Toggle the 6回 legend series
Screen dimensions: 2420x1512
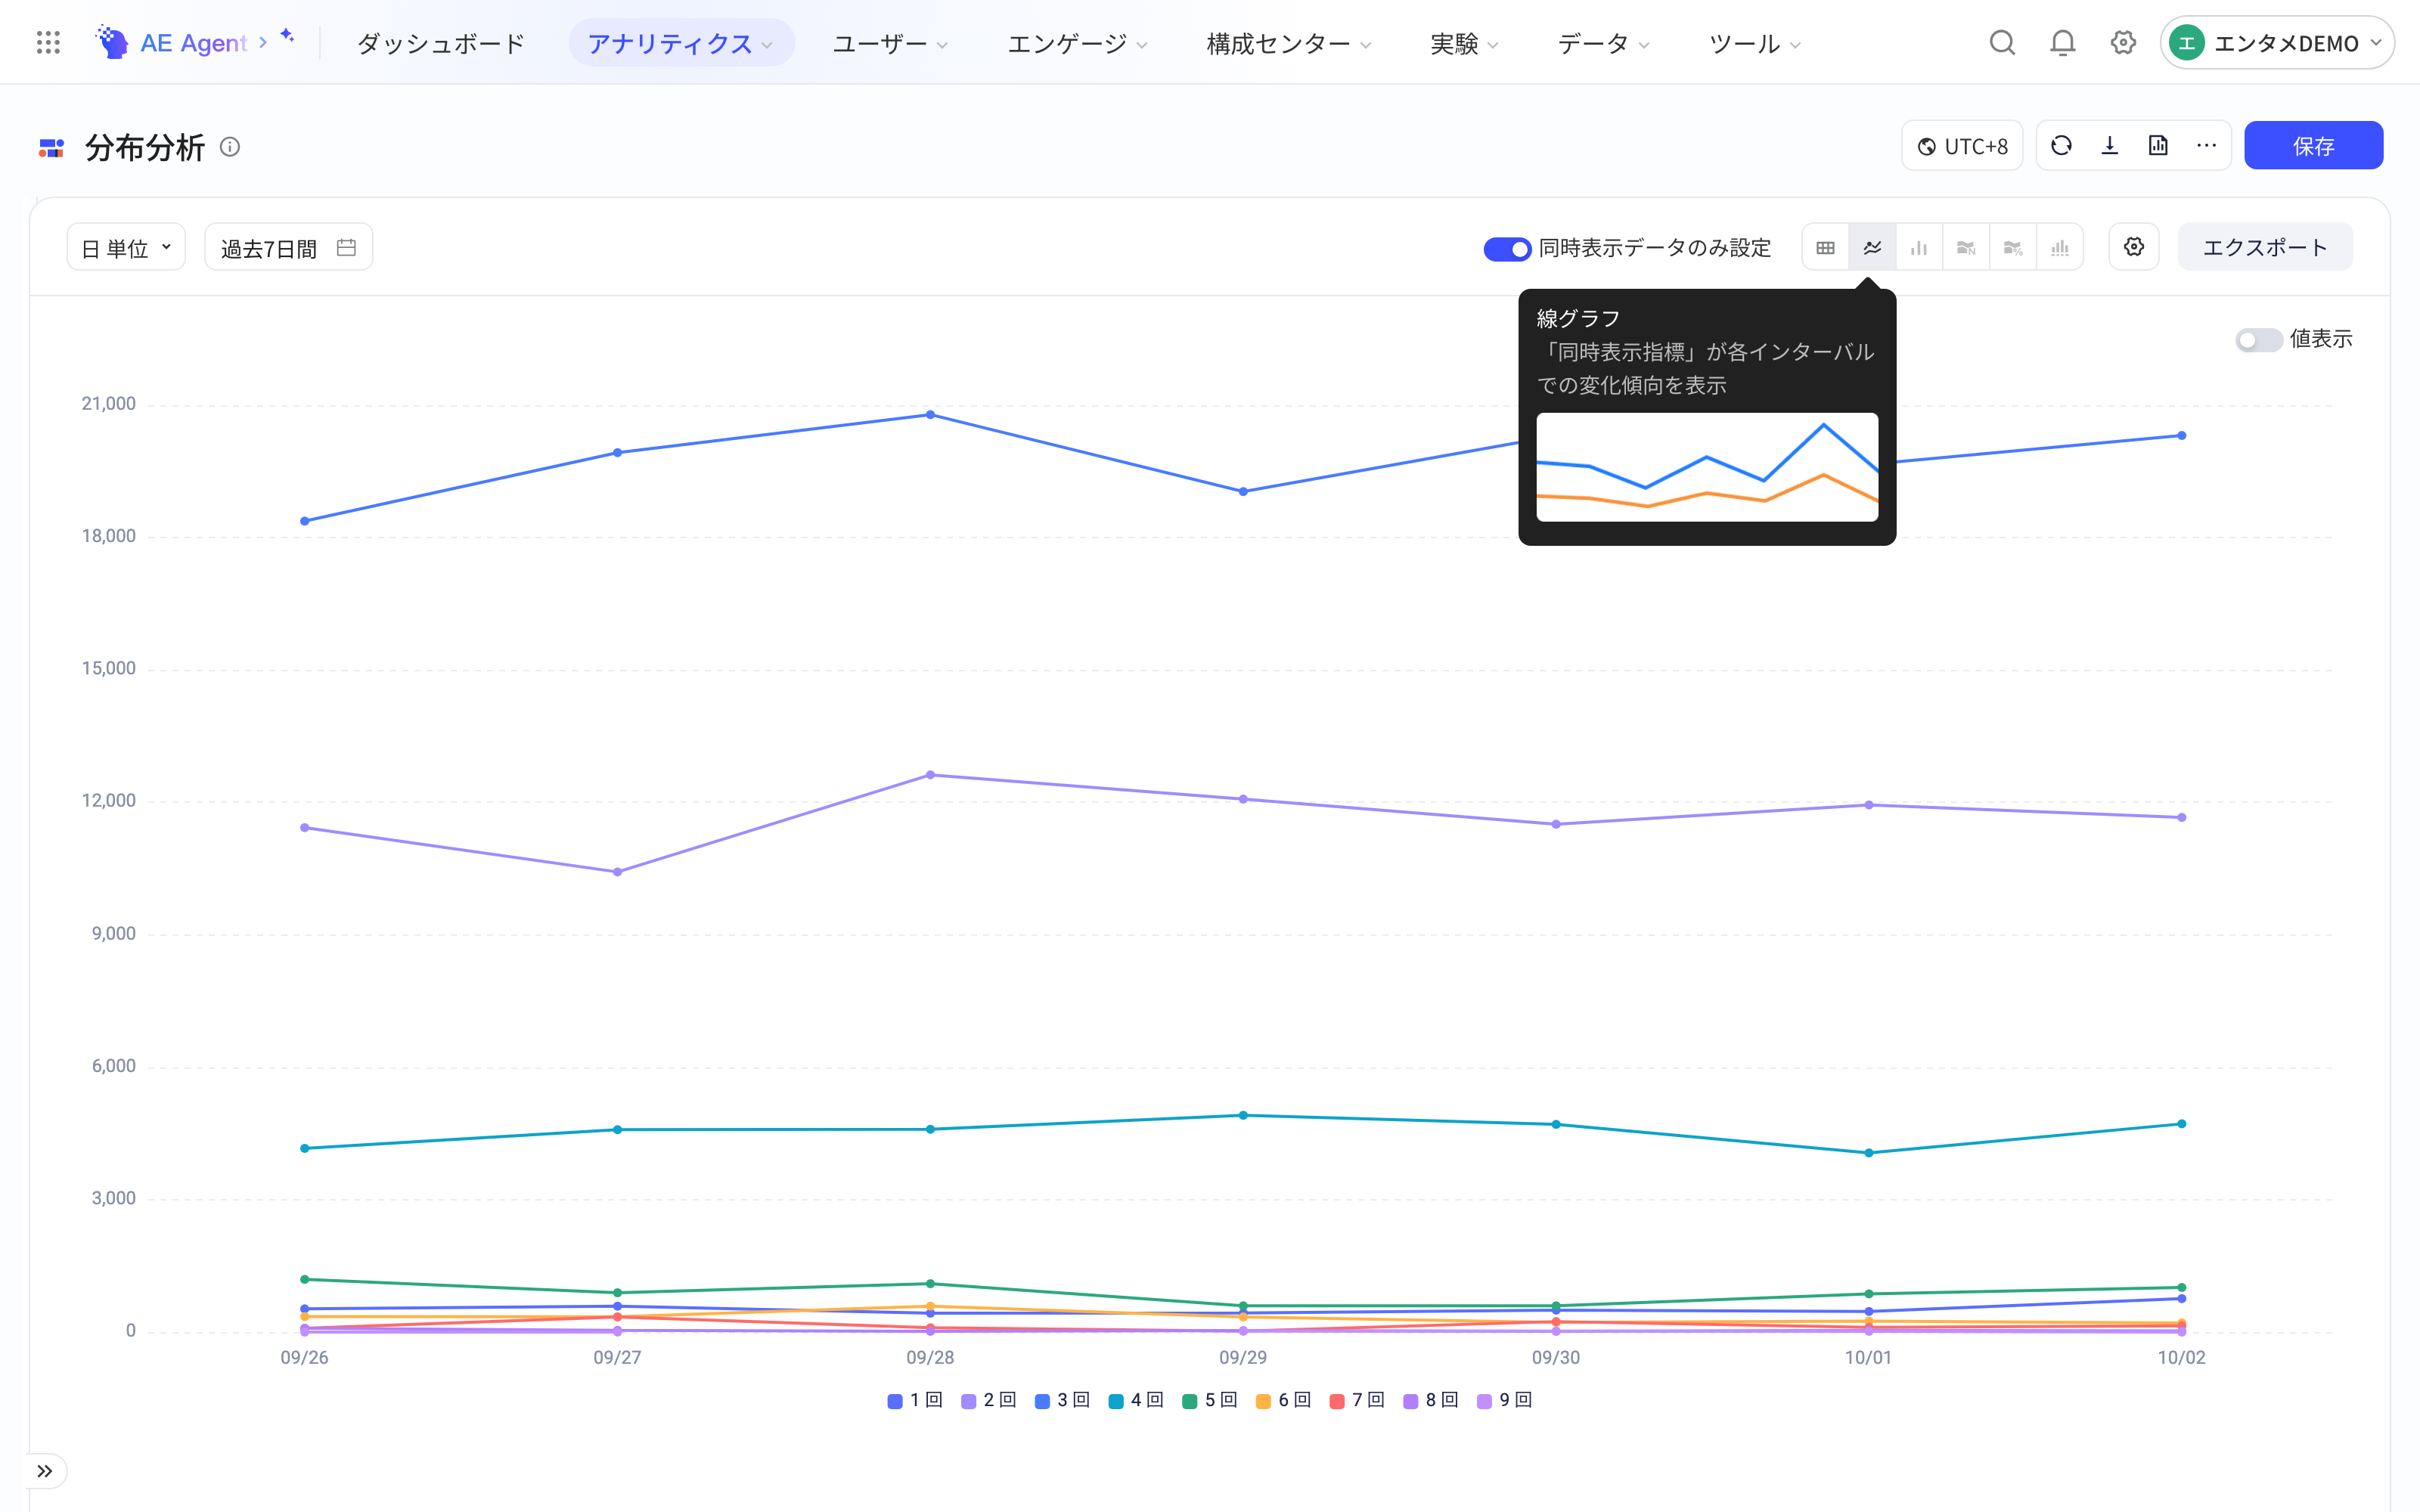[x=1284, y=1400]
